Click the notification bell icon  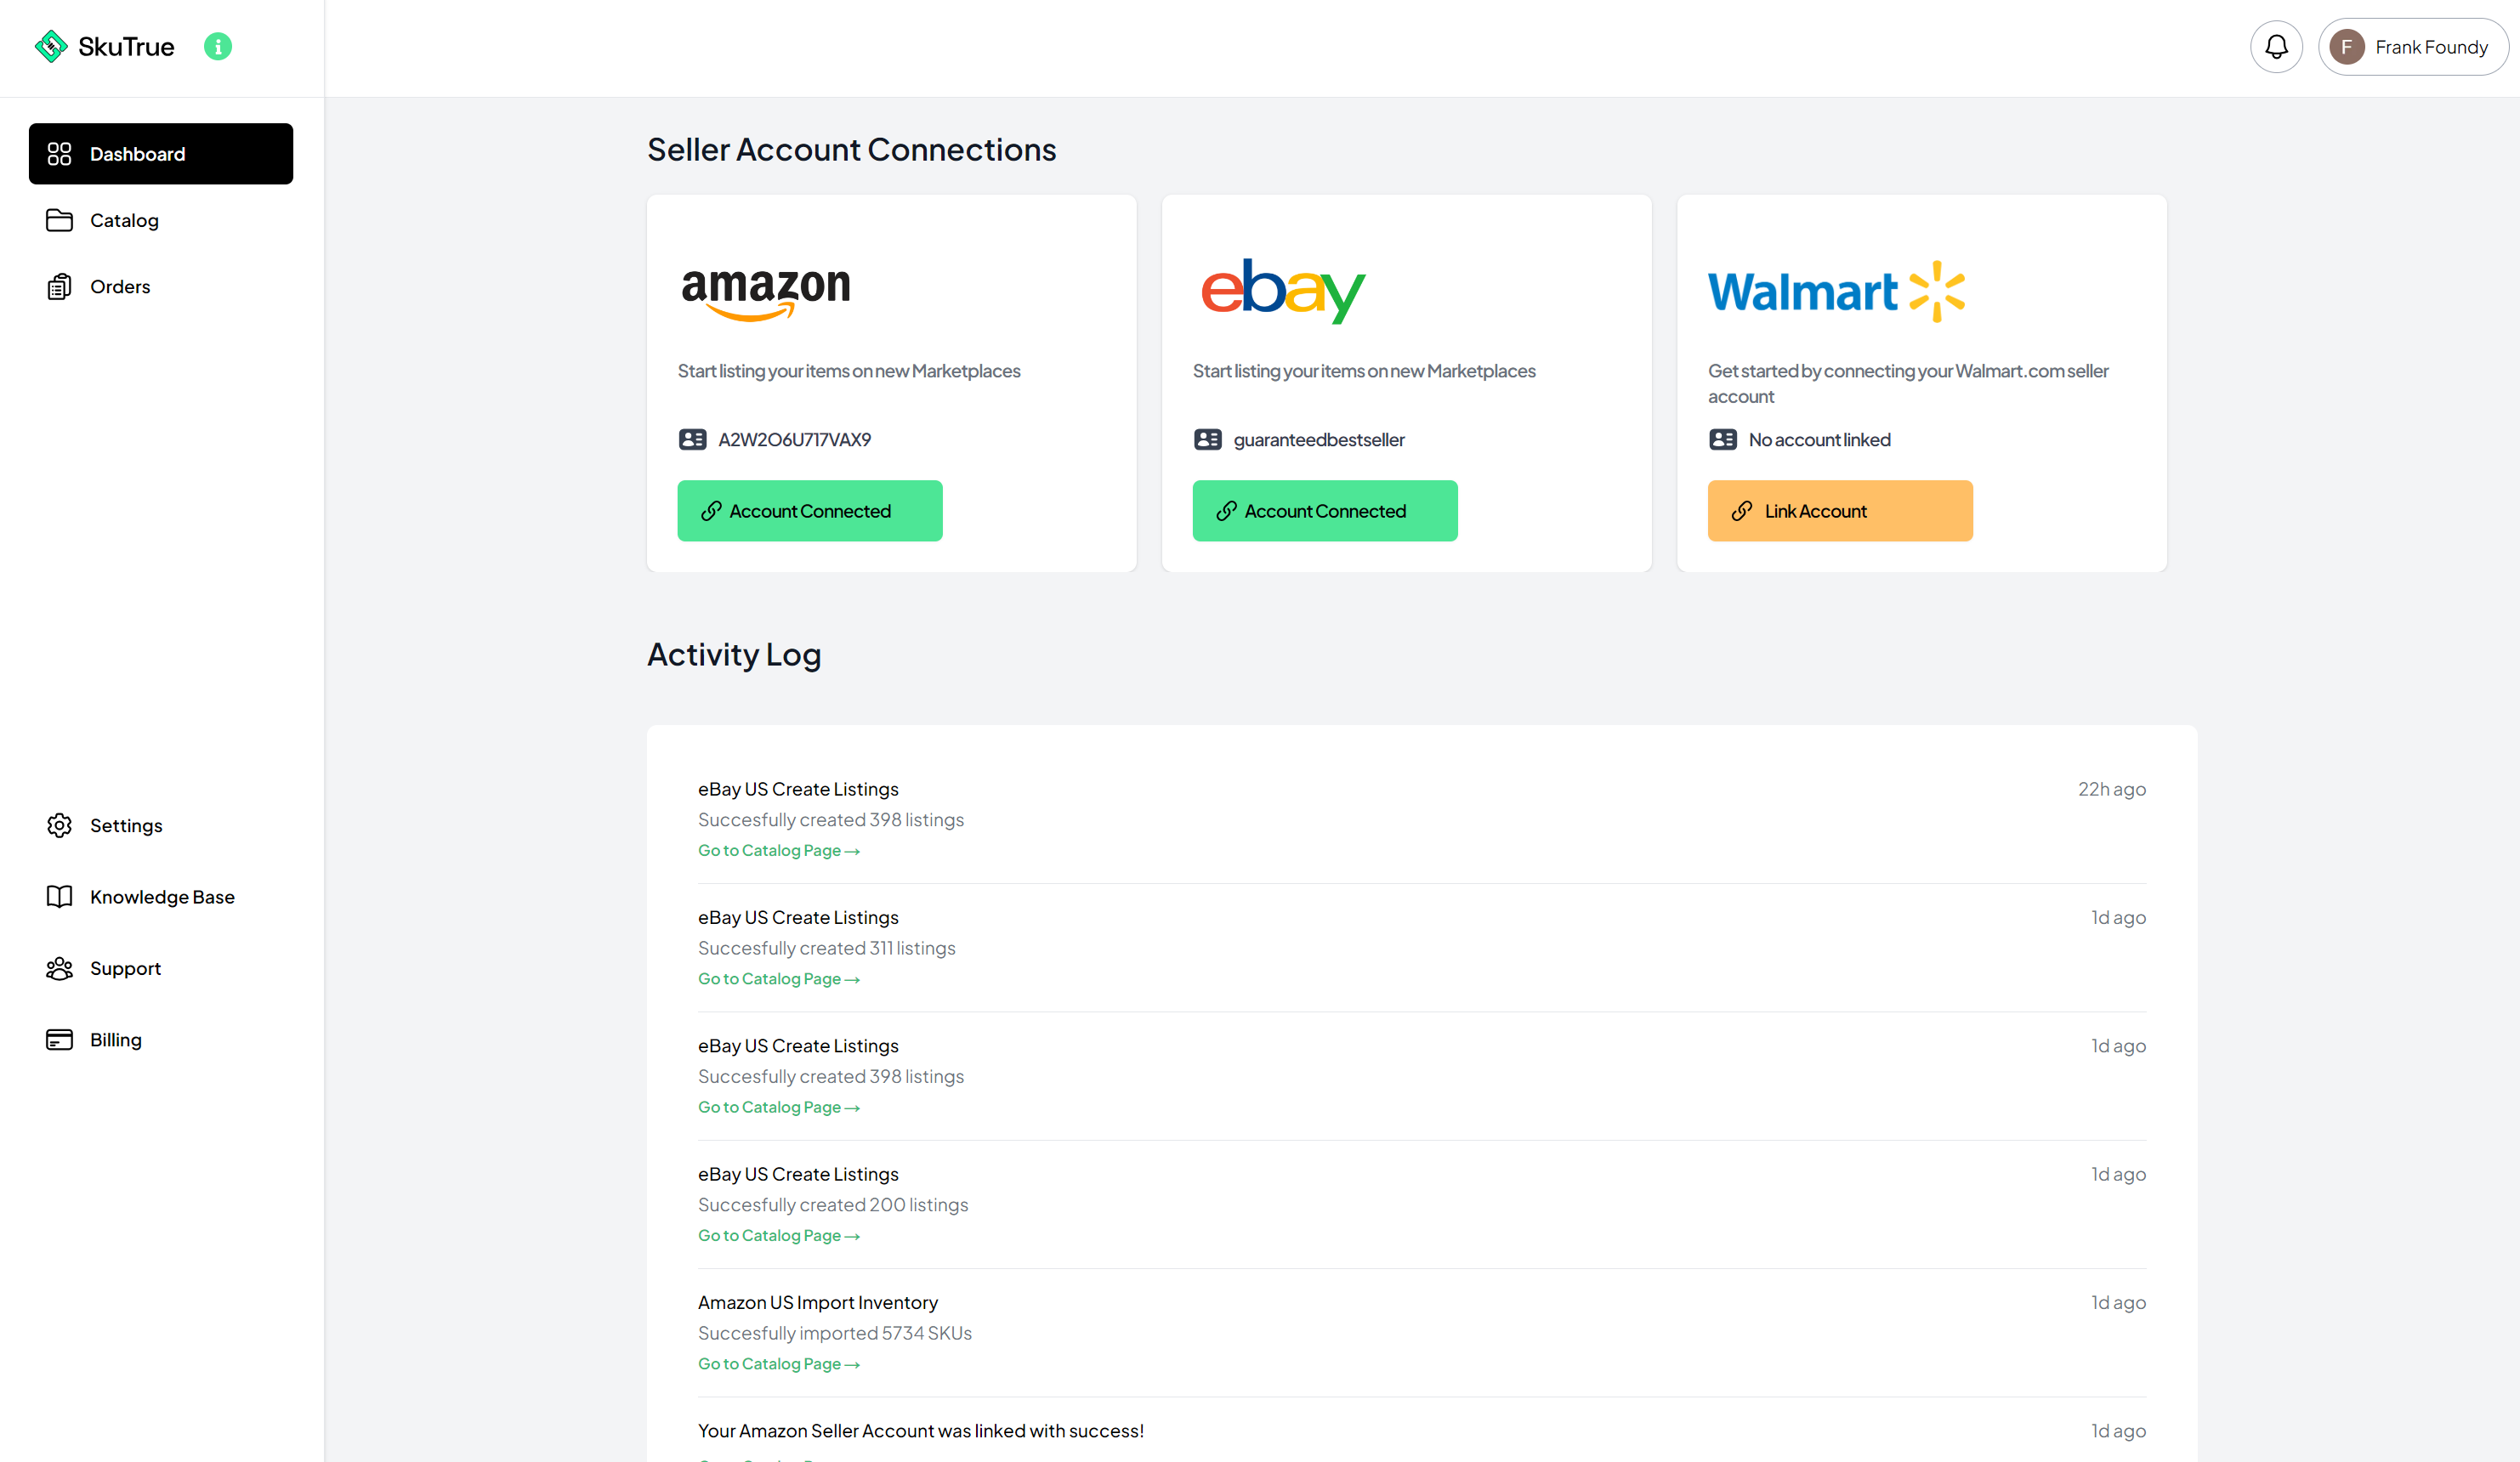pyautogui.click(x=2276, y=46)
